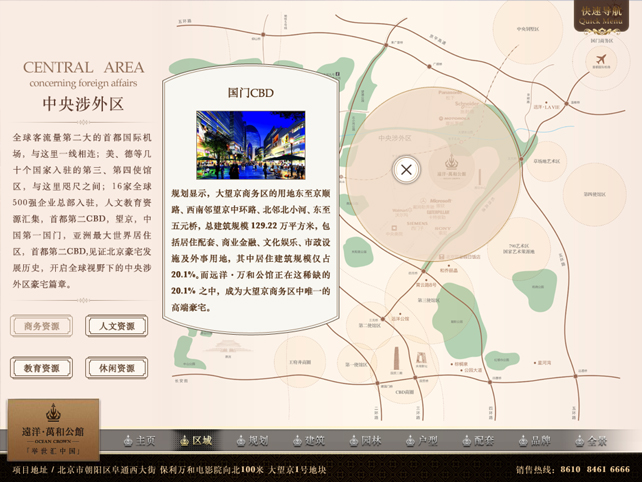Open the 品牌 tab

click(x=535, y=440)
